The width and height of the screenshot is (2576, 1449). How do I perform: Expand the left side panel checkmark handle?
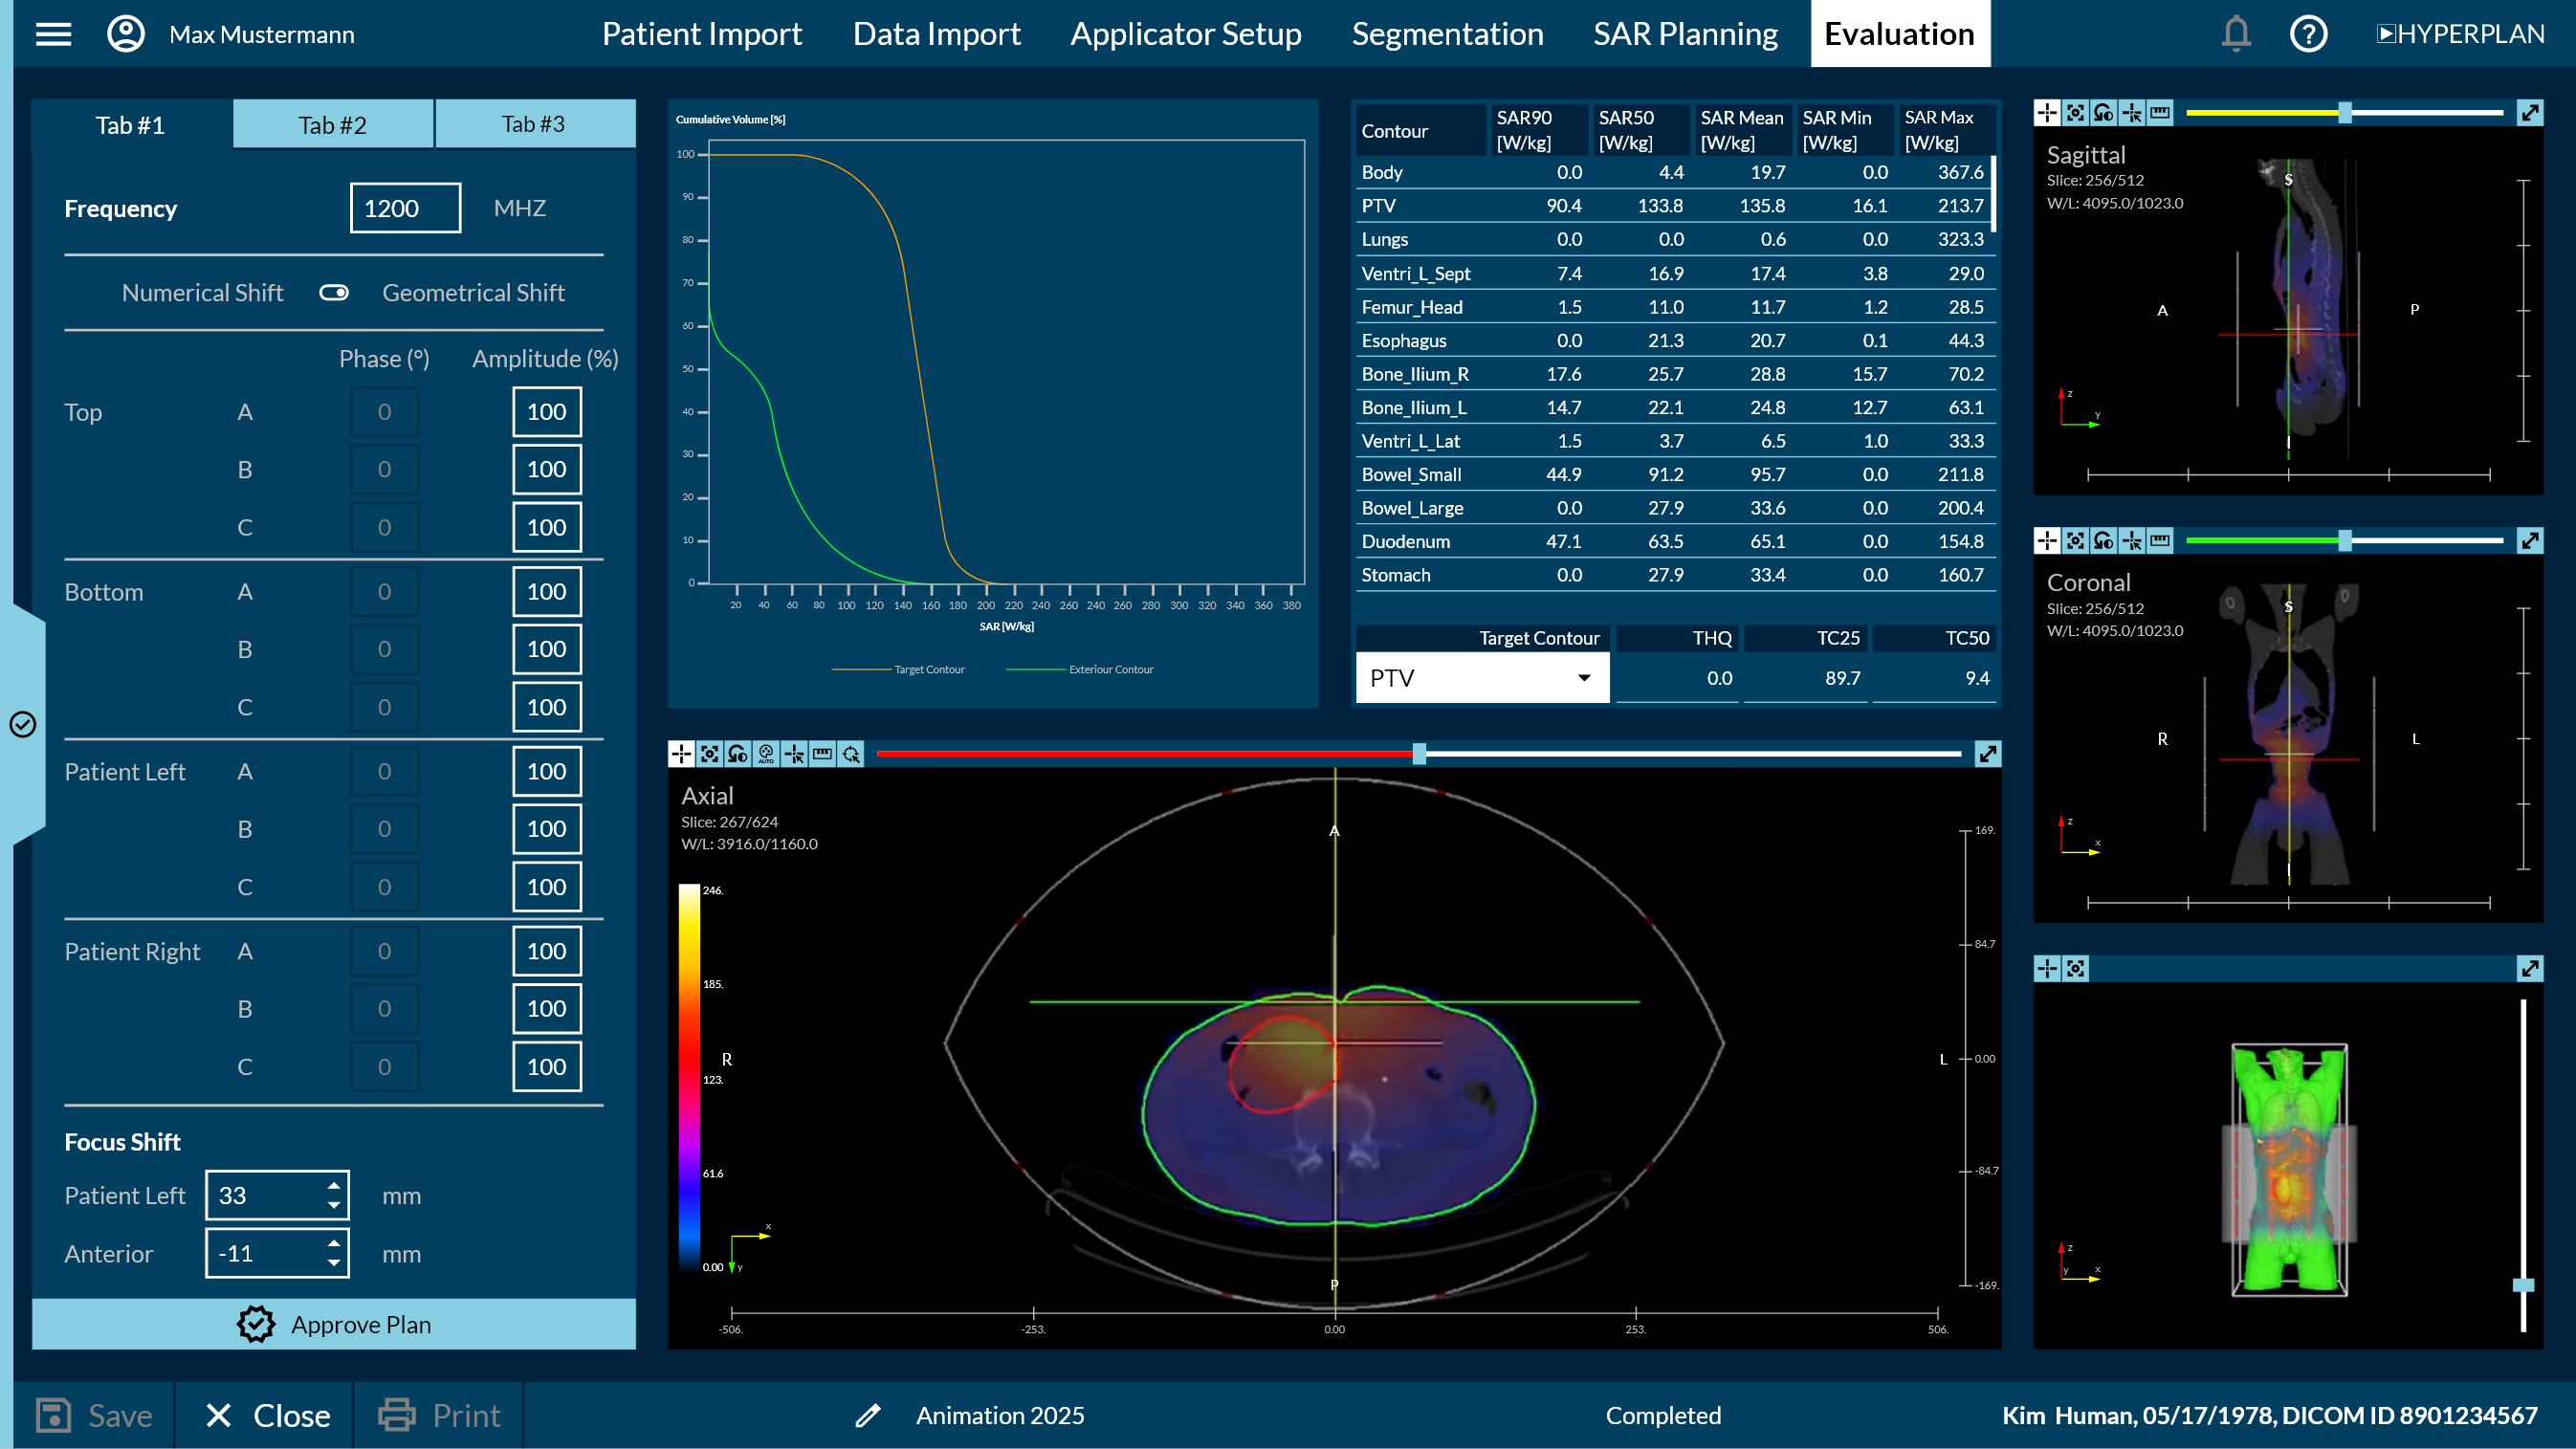pyautogui.click(x=23, y=724)
